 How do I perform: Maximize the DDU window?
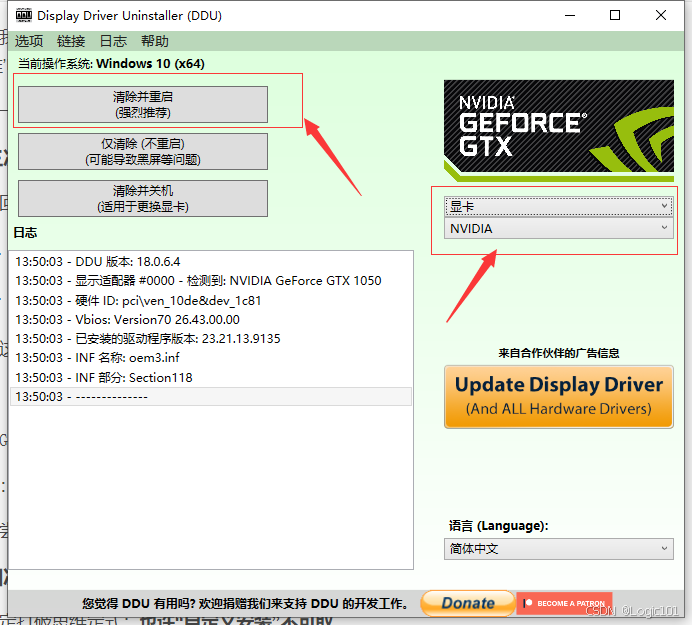coord(615,15)
